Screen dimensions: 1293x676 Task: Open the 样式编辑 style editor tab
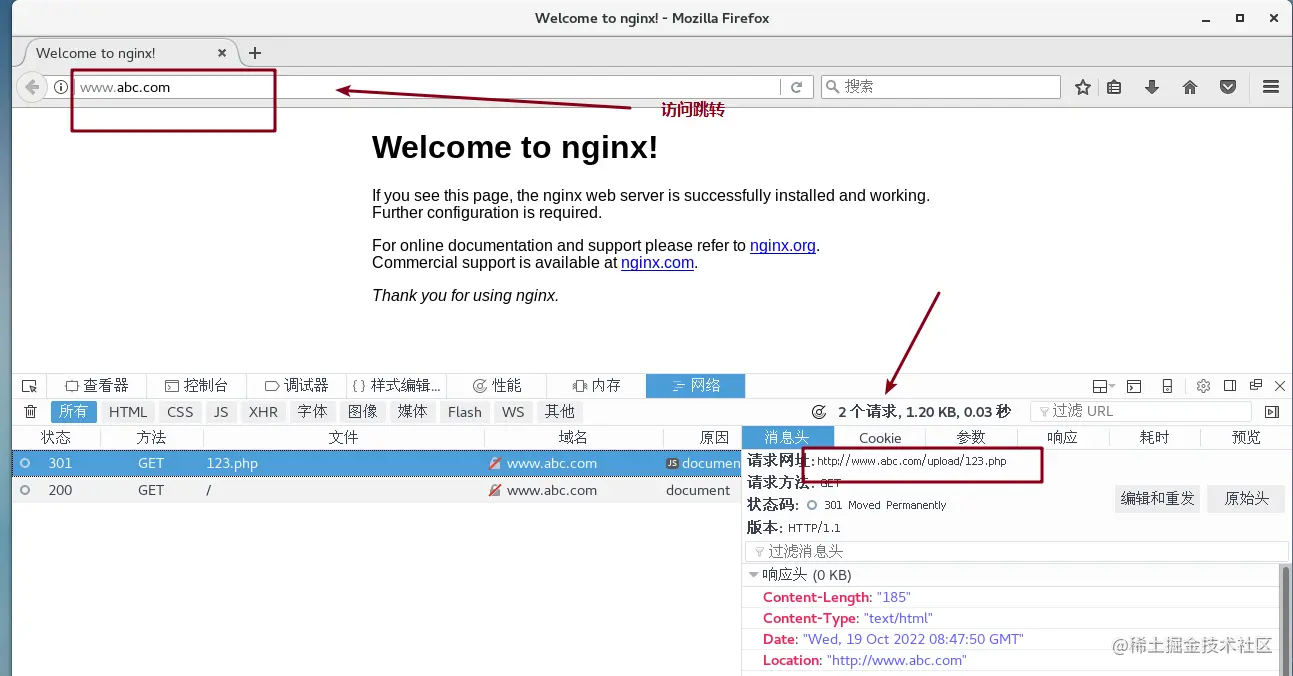click(397, 386)
